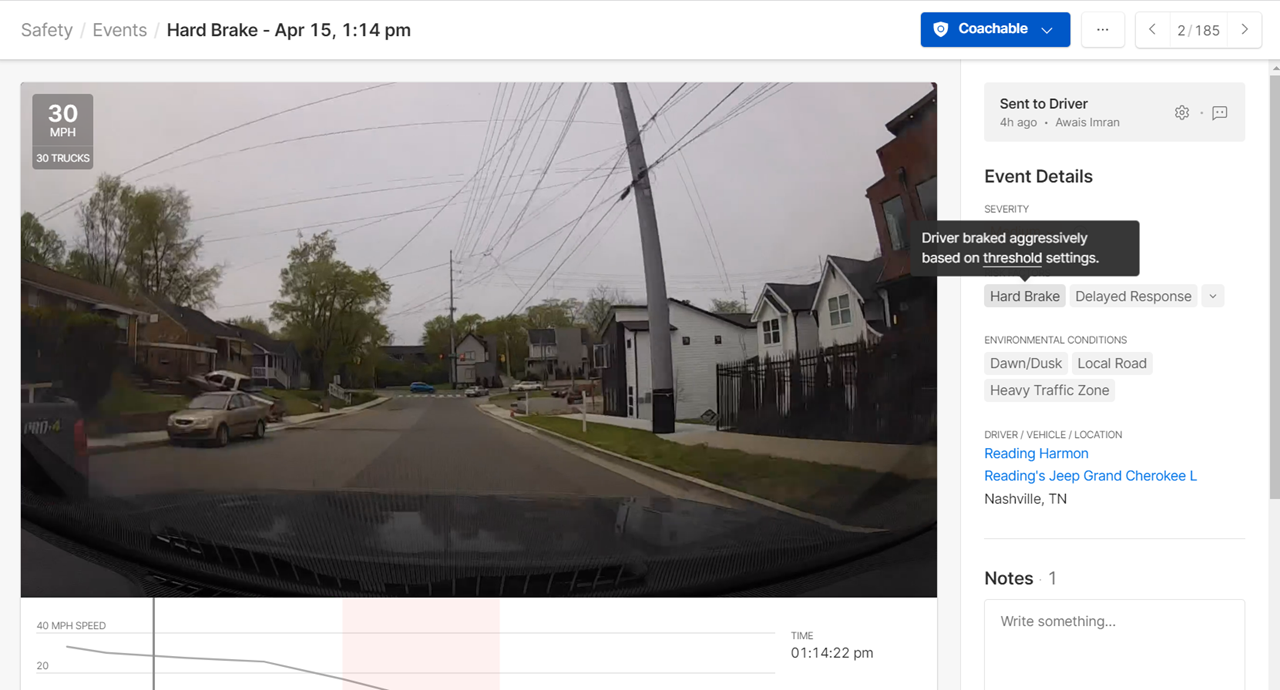Select the Delayed Response behavior tag

coord(1133,296)
